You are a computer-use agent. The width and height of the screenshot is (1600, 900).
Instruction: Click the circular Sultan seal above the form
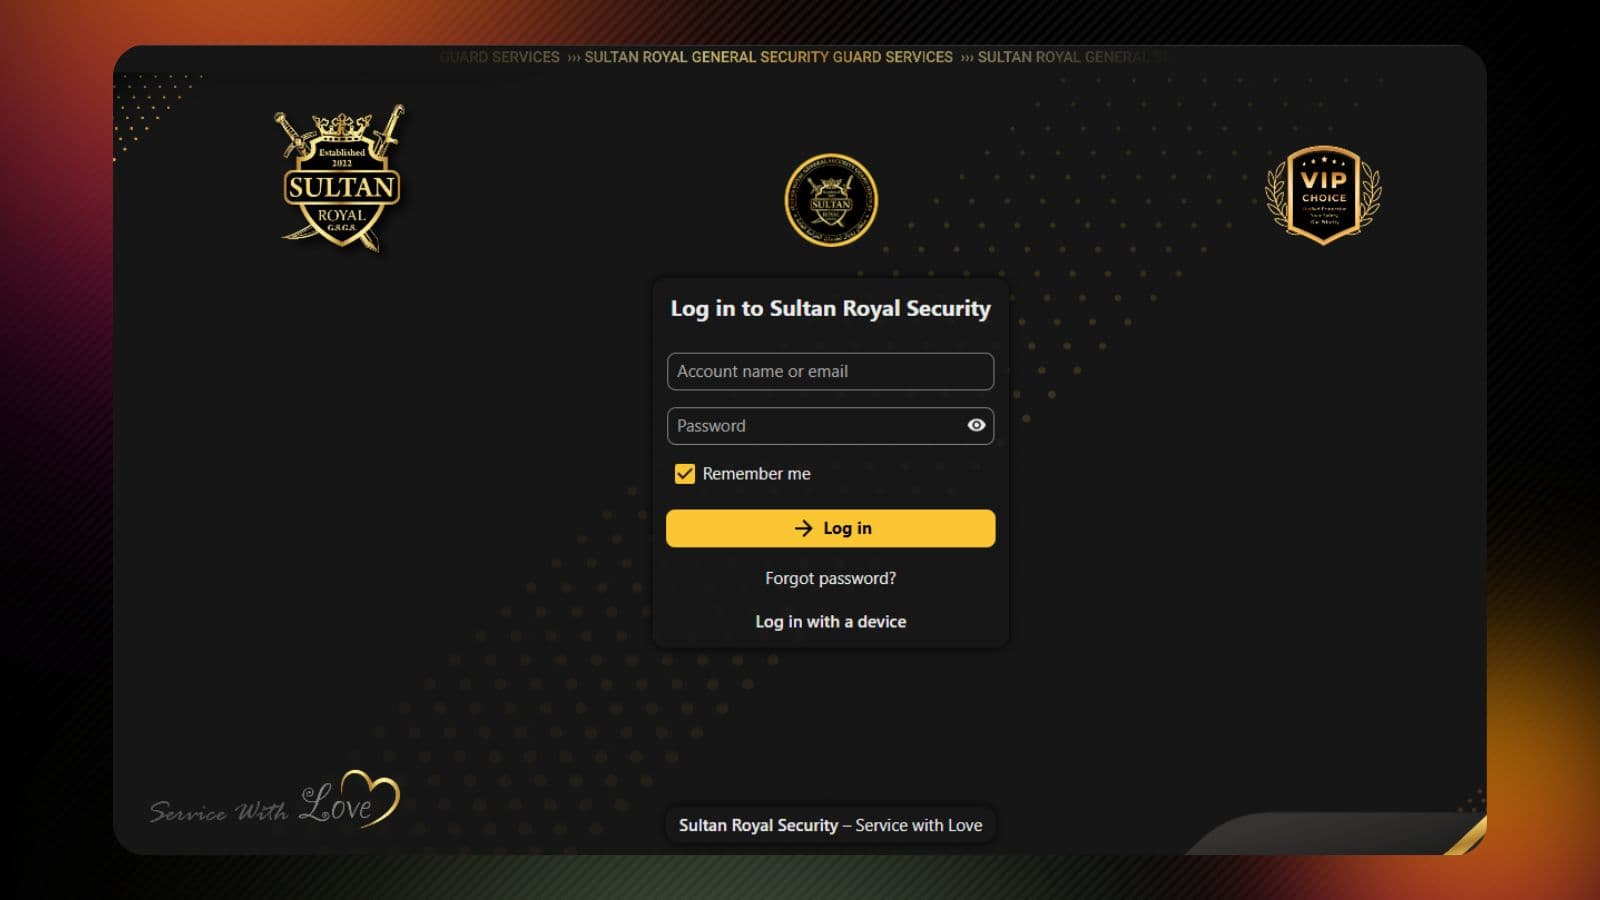[x=830, y=200]
